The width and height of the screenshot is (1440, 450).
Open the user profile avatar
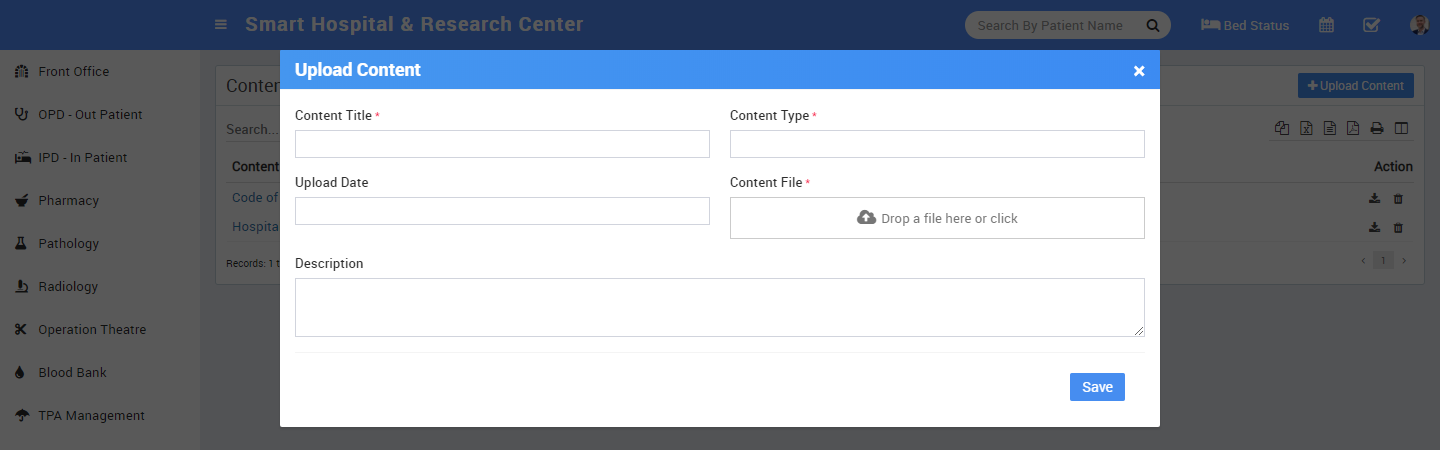pos(1419,25)
